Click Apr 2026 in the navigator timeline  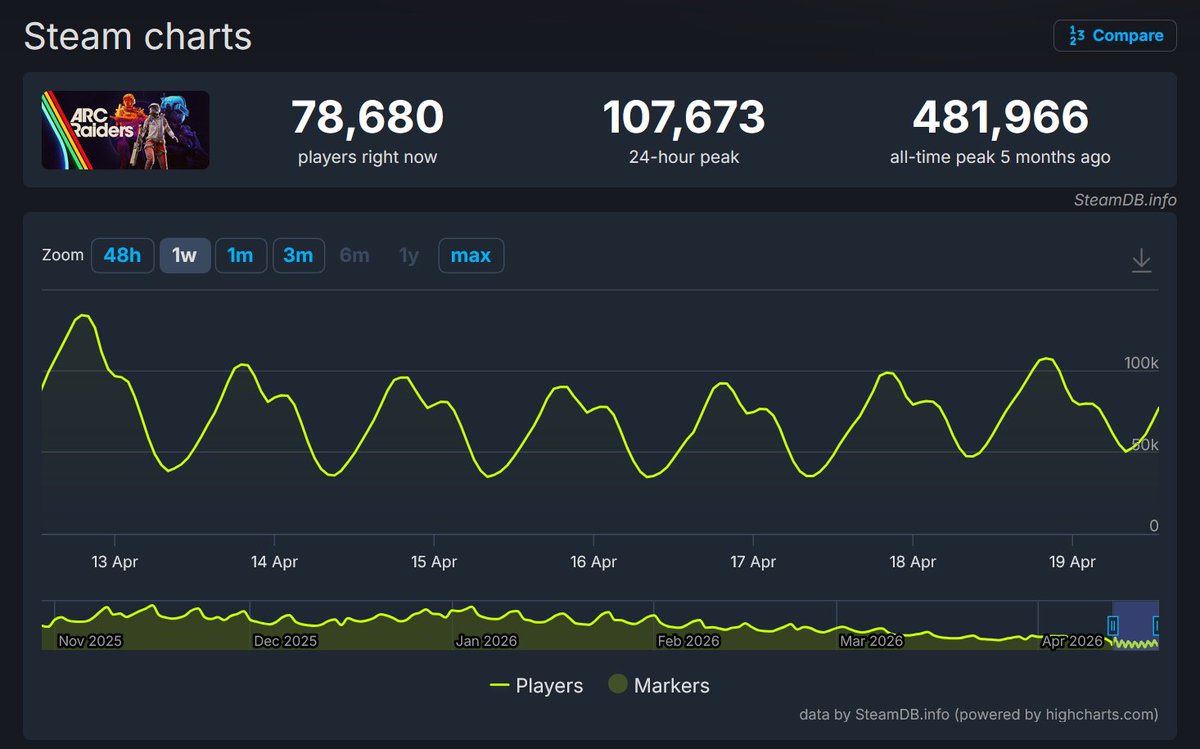tap(1072, 641)
